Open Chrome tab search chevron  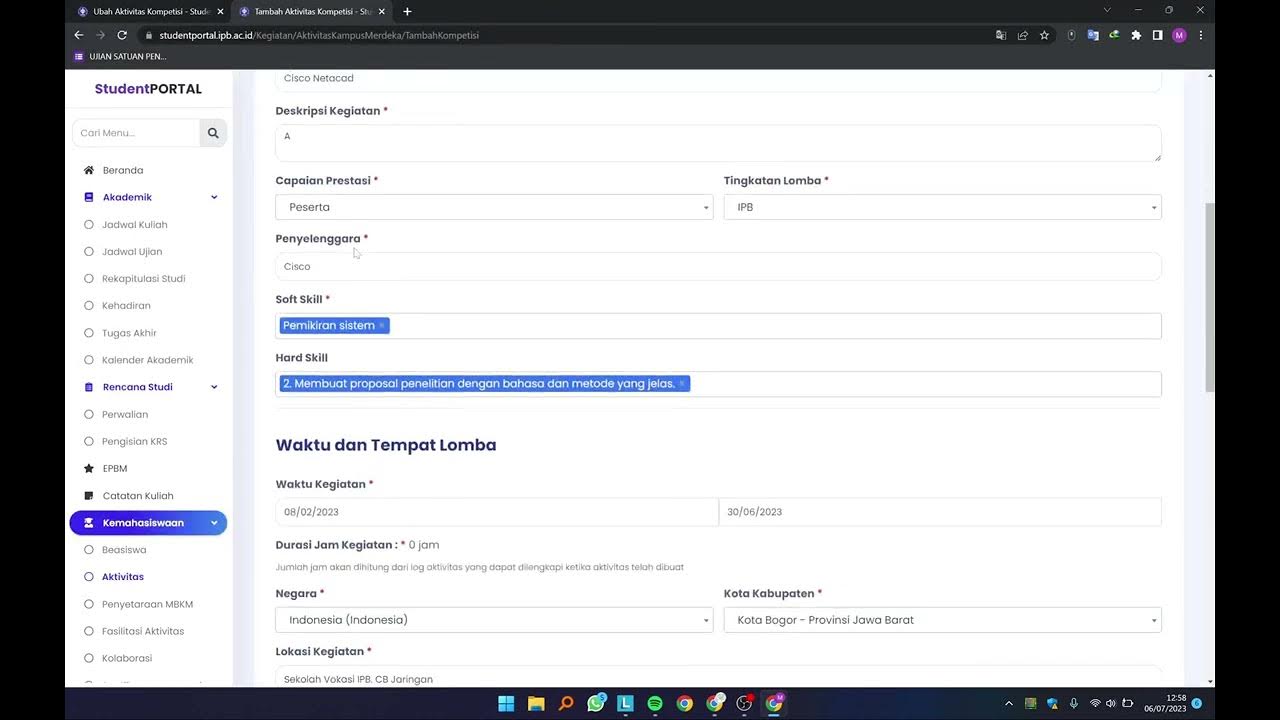(1107, 10)
